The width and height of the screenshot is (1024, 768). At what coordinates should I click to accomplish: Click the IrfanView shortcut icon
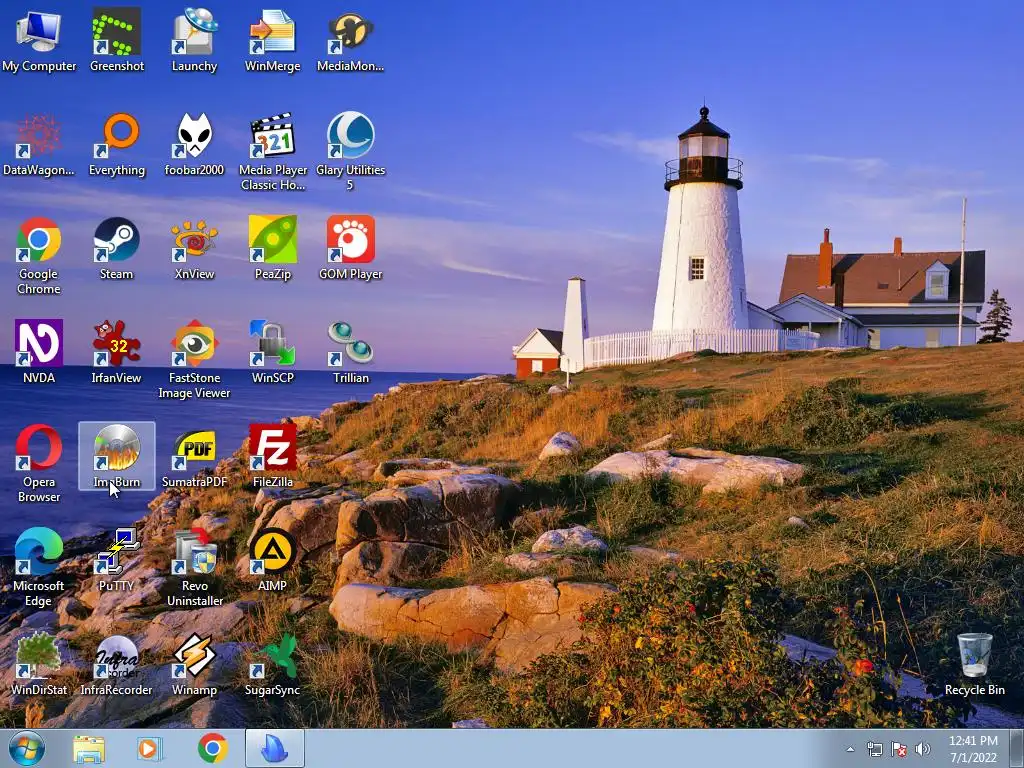(x=116, y=353)
